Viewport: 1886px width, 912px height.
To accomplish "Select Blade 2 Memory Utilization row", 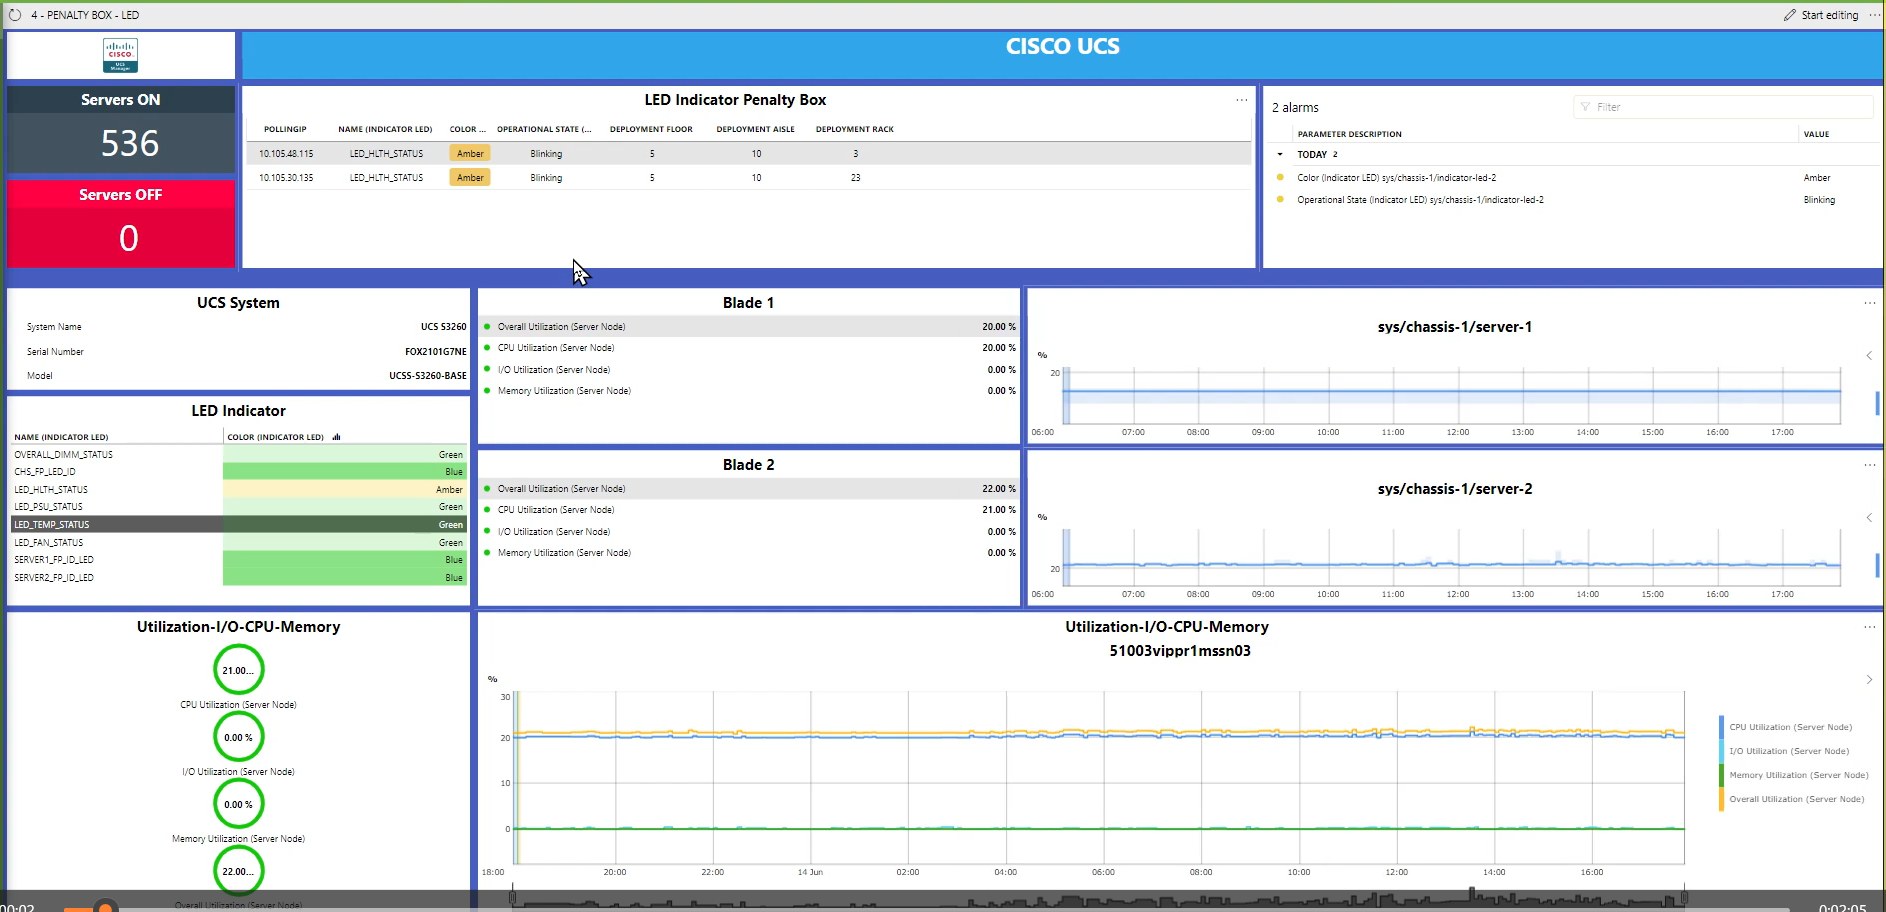I will pos(749,553).
